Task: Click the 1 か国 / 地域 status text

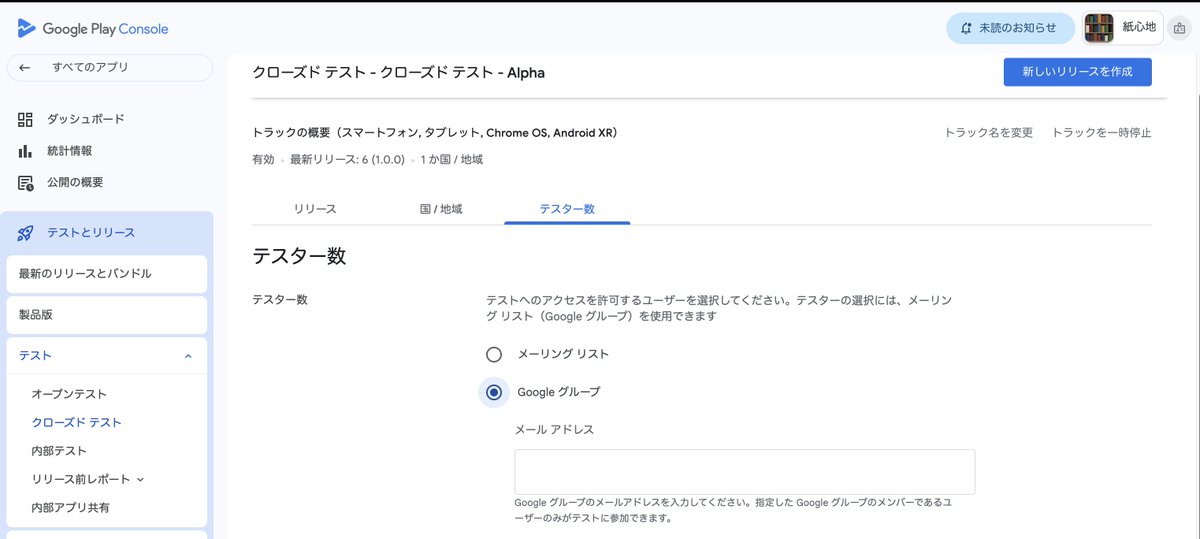Action: click(x=452, y=159)
